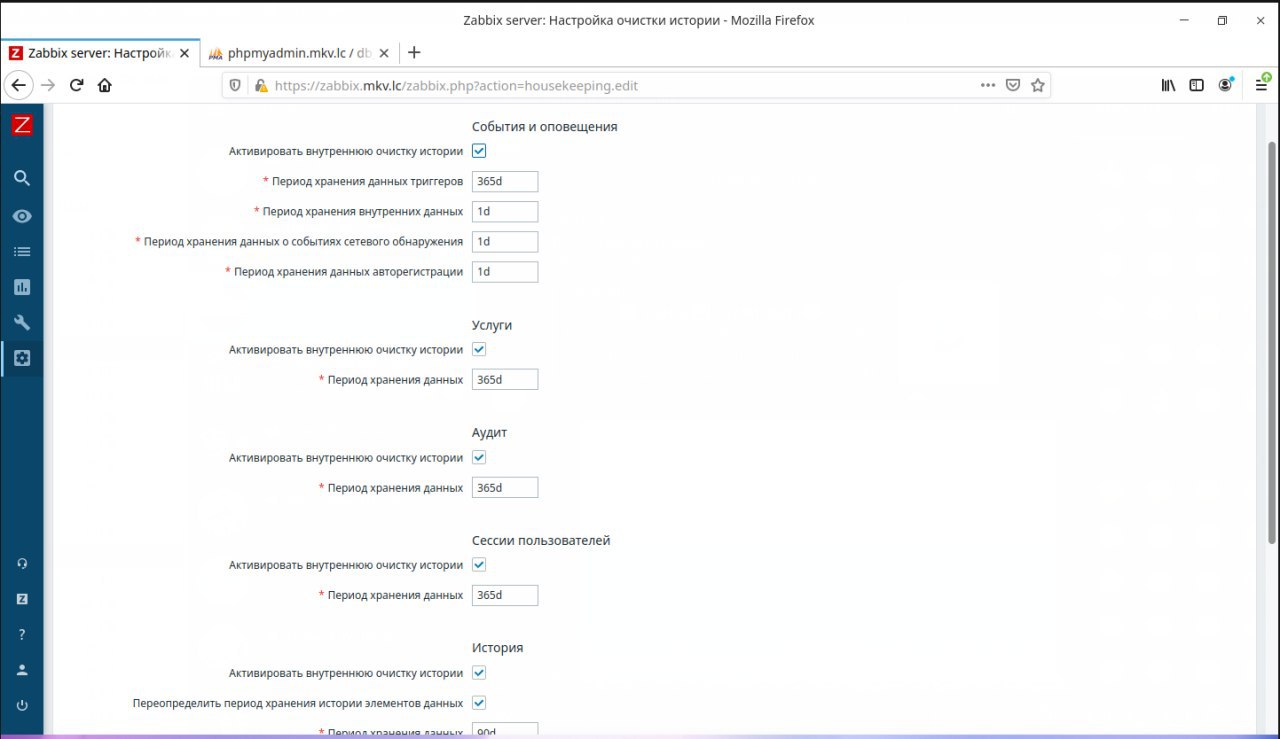Open the Help question mark icon
Screen dimensions: 1280x739
tap(22, 634)
